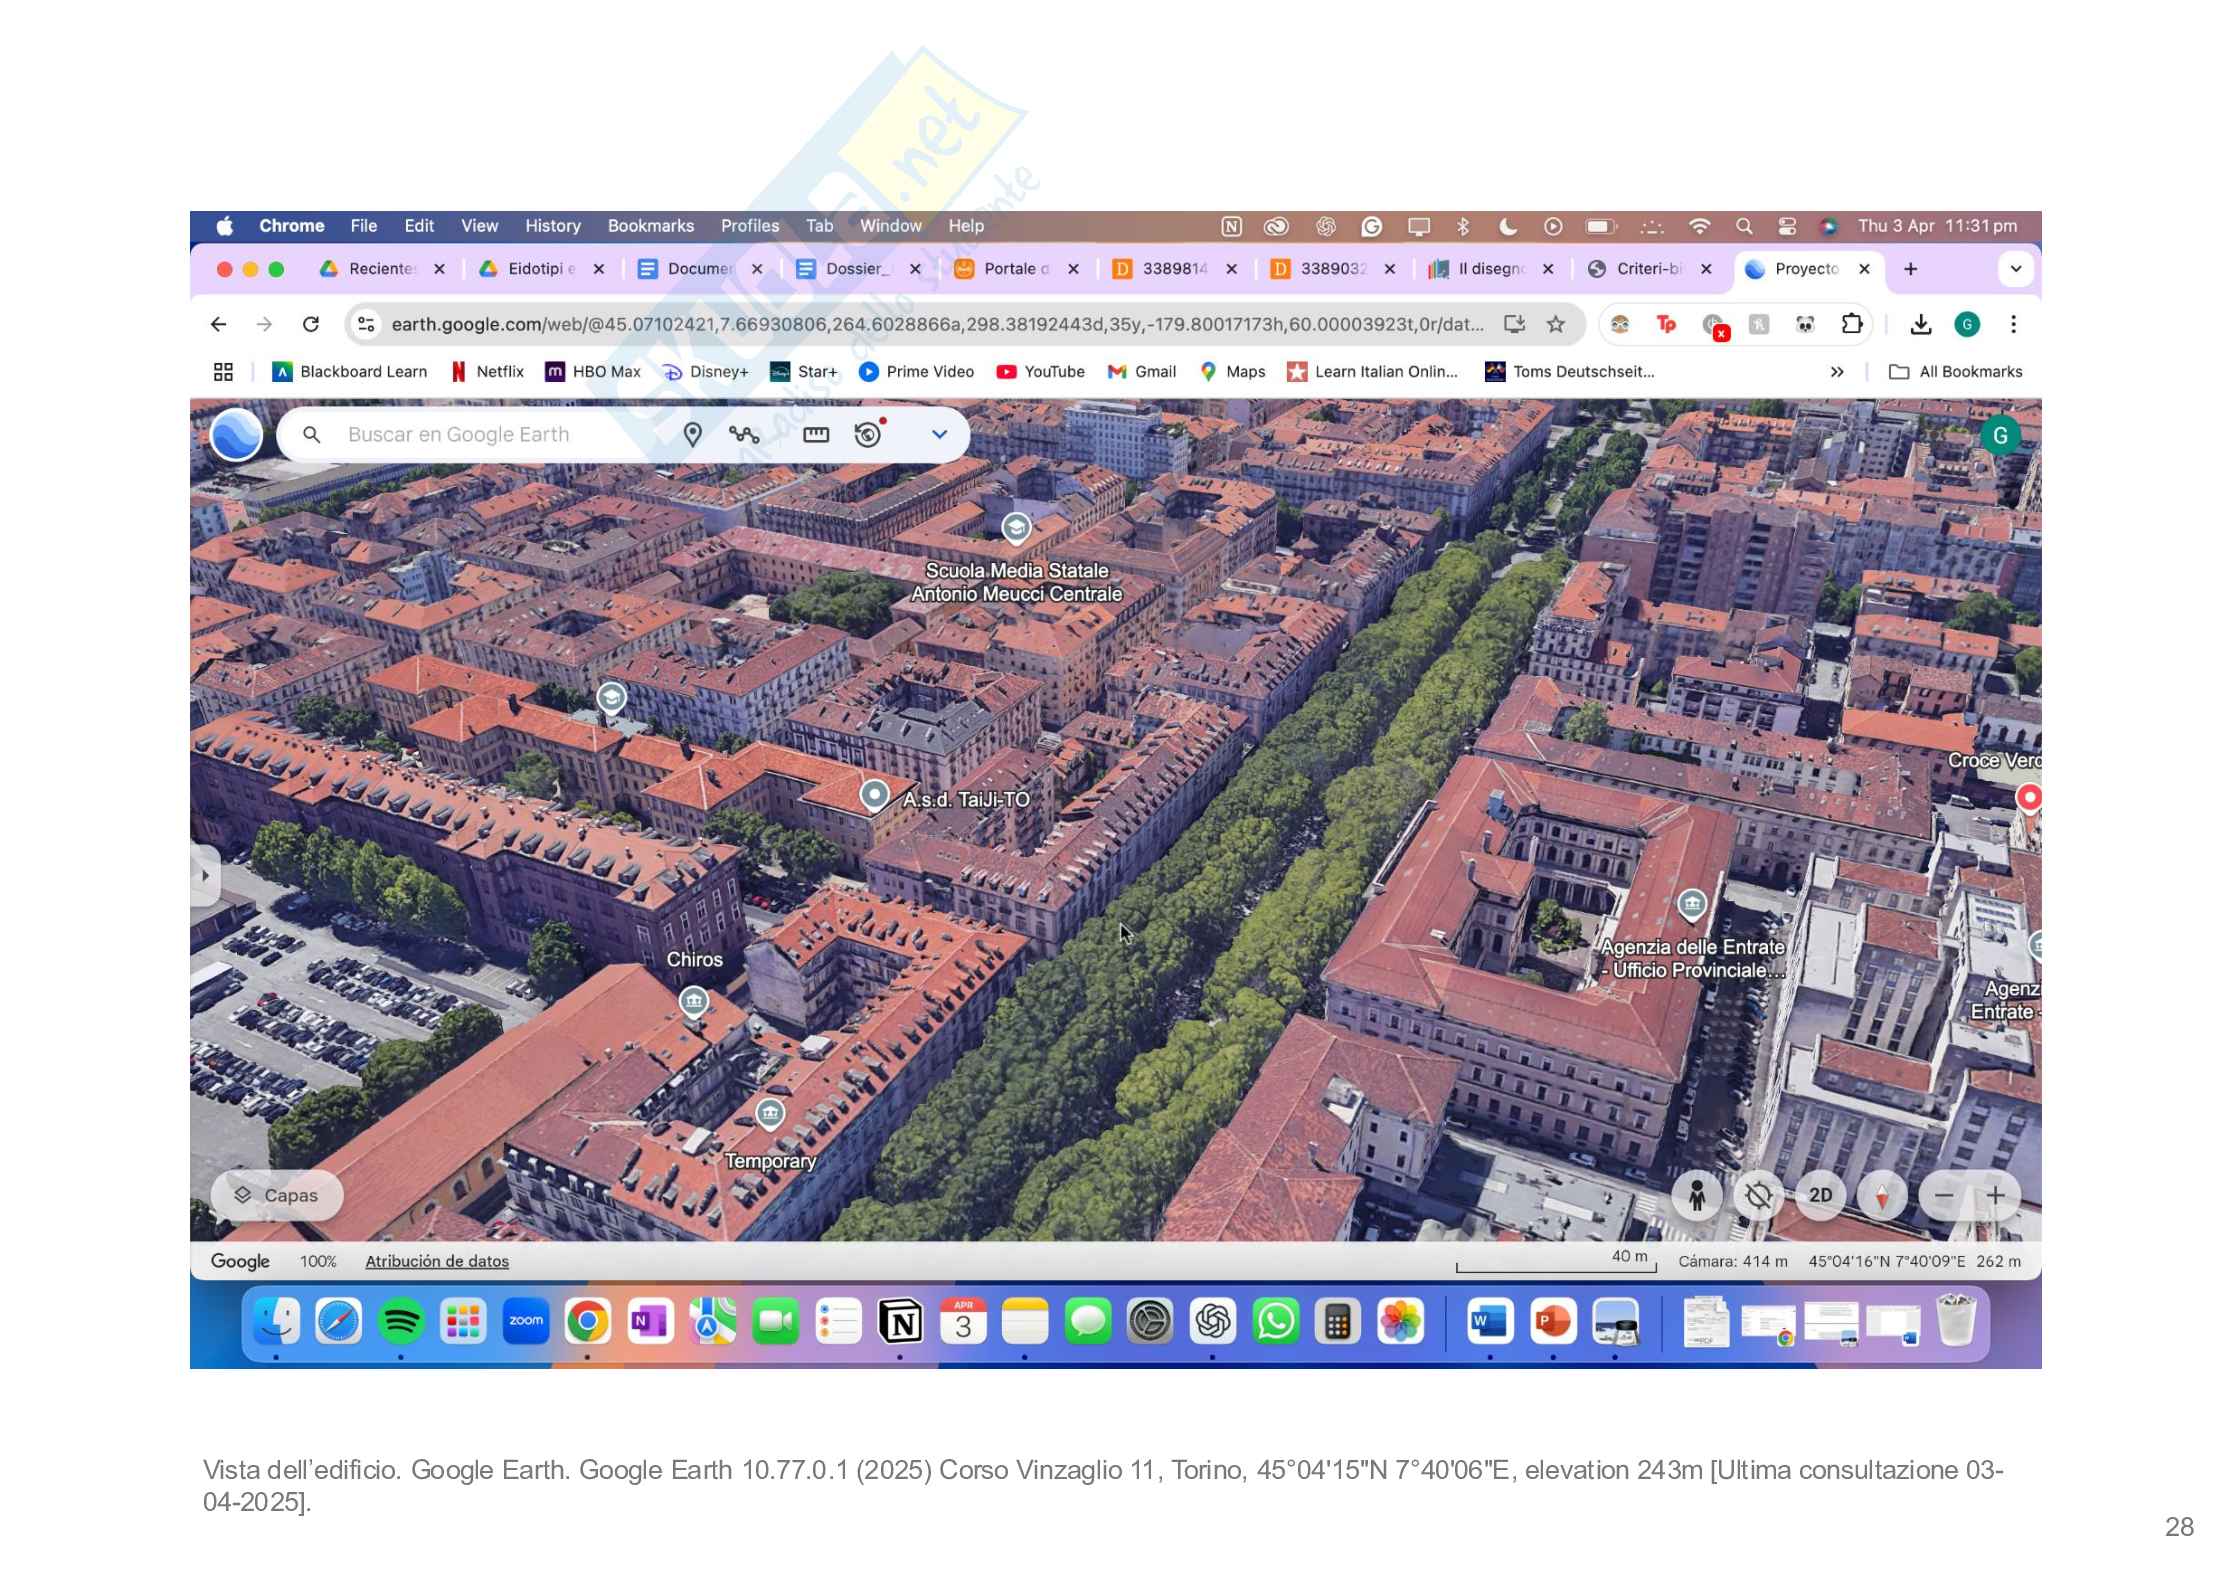
Task: Click the Google Earth placemark pin icon
Action: click(x=692, y=434)
